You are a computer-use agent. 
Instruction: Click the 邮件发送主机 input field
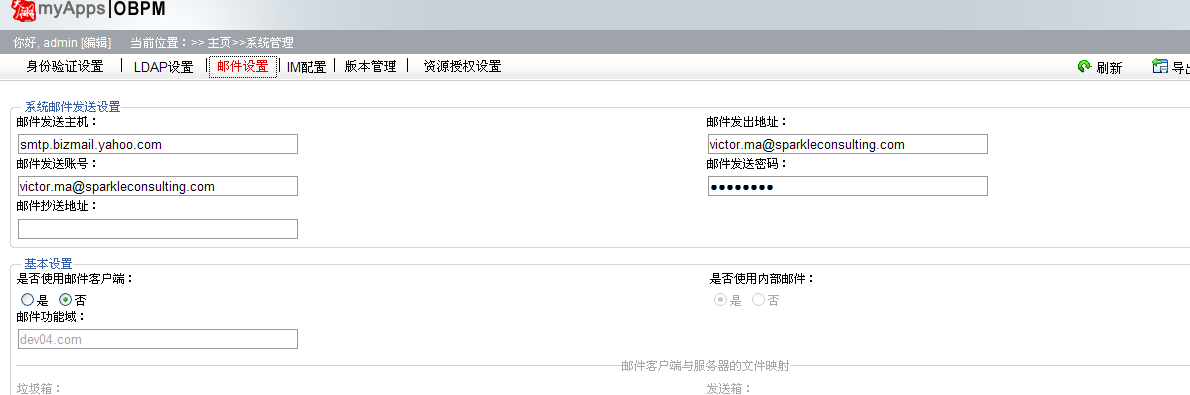(x=158, y=144)
